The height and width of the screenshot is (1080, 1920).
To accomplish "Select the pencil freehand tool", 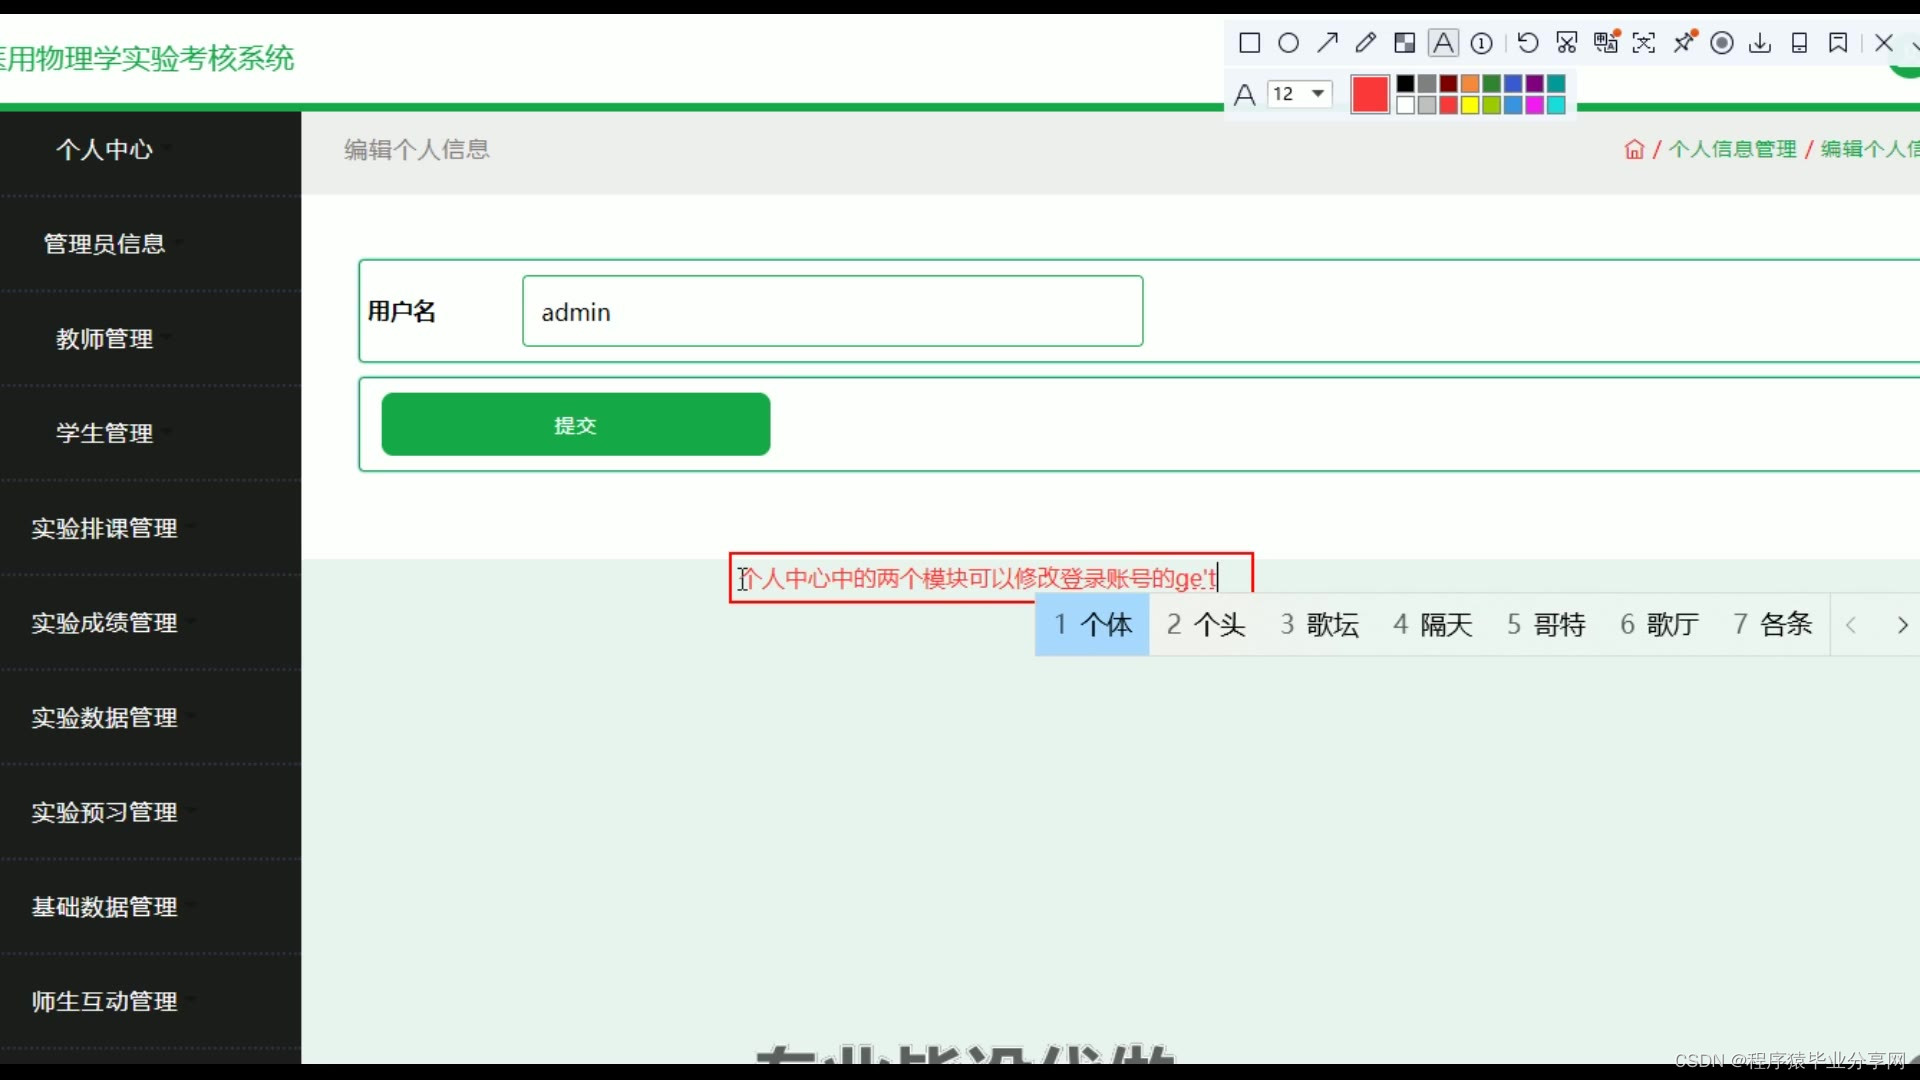I will (x=1365, y=43).
